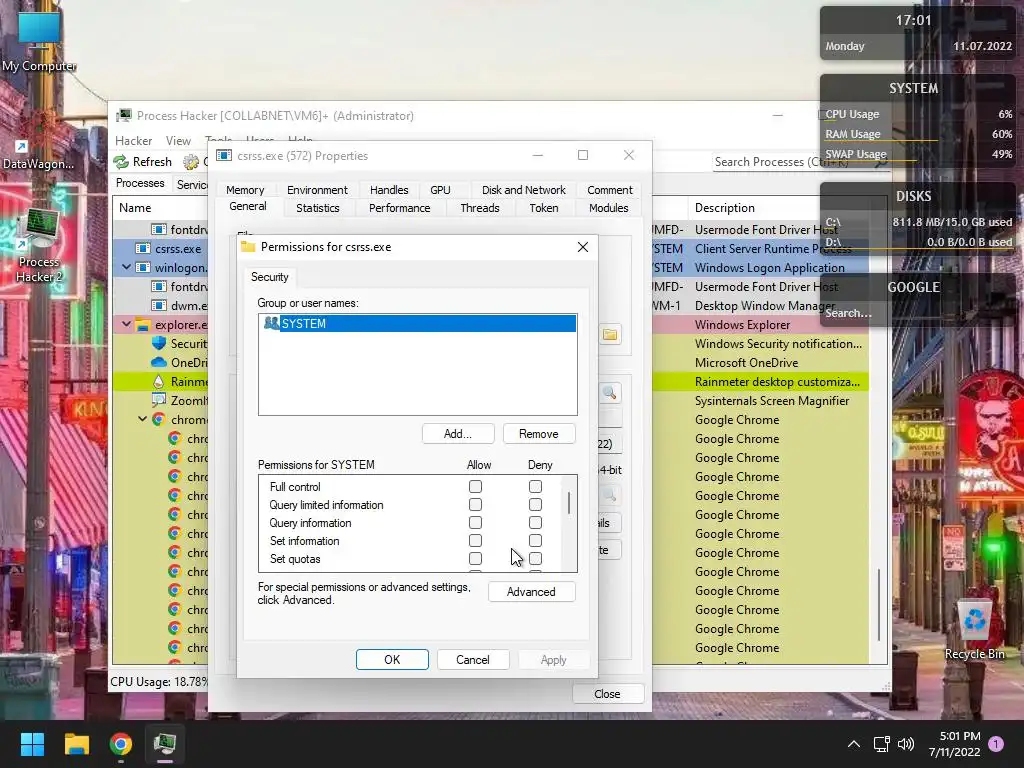Viewport: 1024px width, 768px height.
Task: Click the explorer.exe folder icon in process list
Action: [x=142, y=325]
